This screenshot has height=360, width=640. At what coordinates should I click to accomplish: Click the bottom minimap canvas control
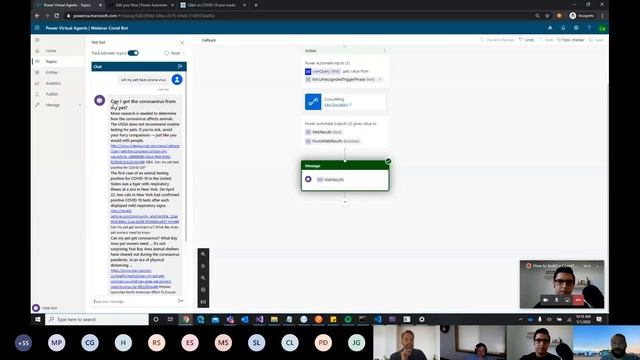[x=203, y=302]
